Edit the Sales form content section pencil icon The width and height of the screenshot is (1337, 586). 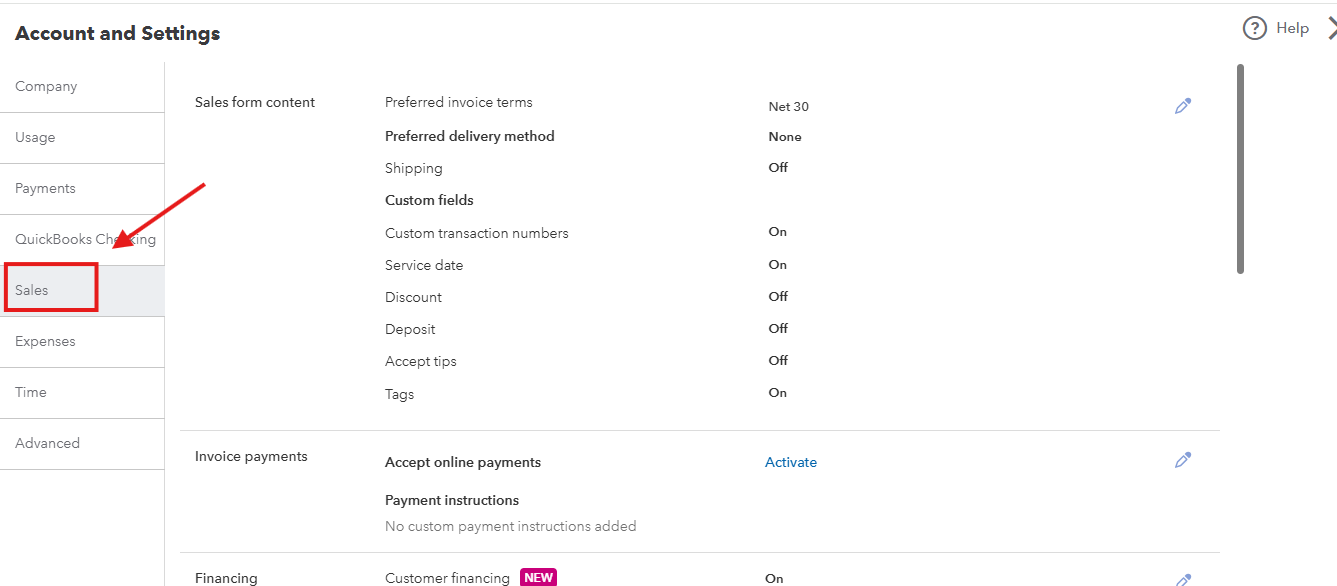1183,106
